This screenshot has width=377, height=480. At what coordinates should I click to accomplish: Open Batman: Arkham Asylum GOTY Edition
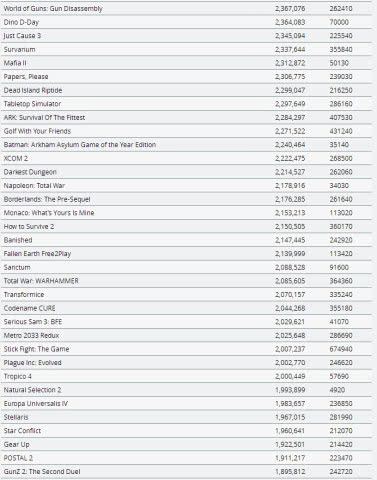click(x=80, y=145)
